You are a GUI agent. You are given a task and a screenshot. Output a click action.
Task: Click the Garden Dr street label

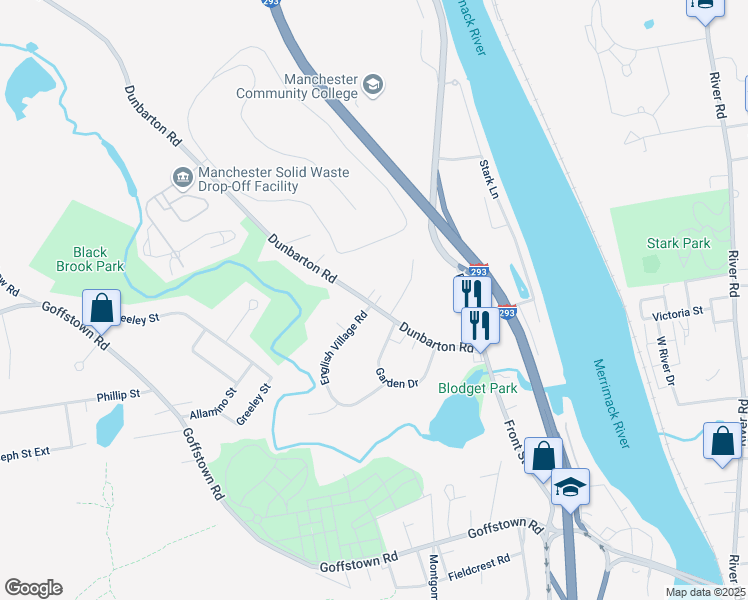coord(397,379)
